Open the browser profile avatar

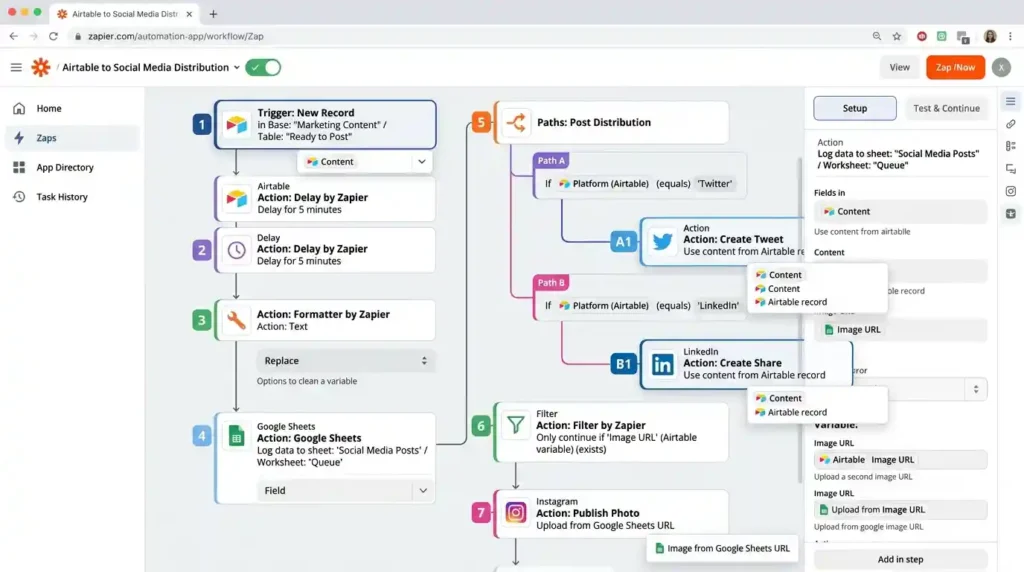[x=990, y=37]
